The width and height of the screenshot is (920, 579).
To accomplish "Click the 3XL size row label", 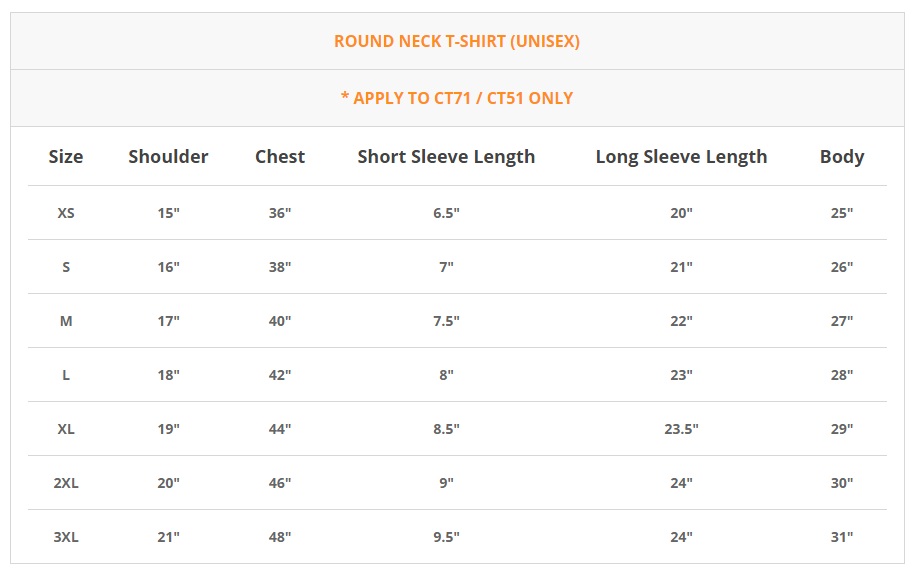I will pyautogui.click(x=66, y=537).
